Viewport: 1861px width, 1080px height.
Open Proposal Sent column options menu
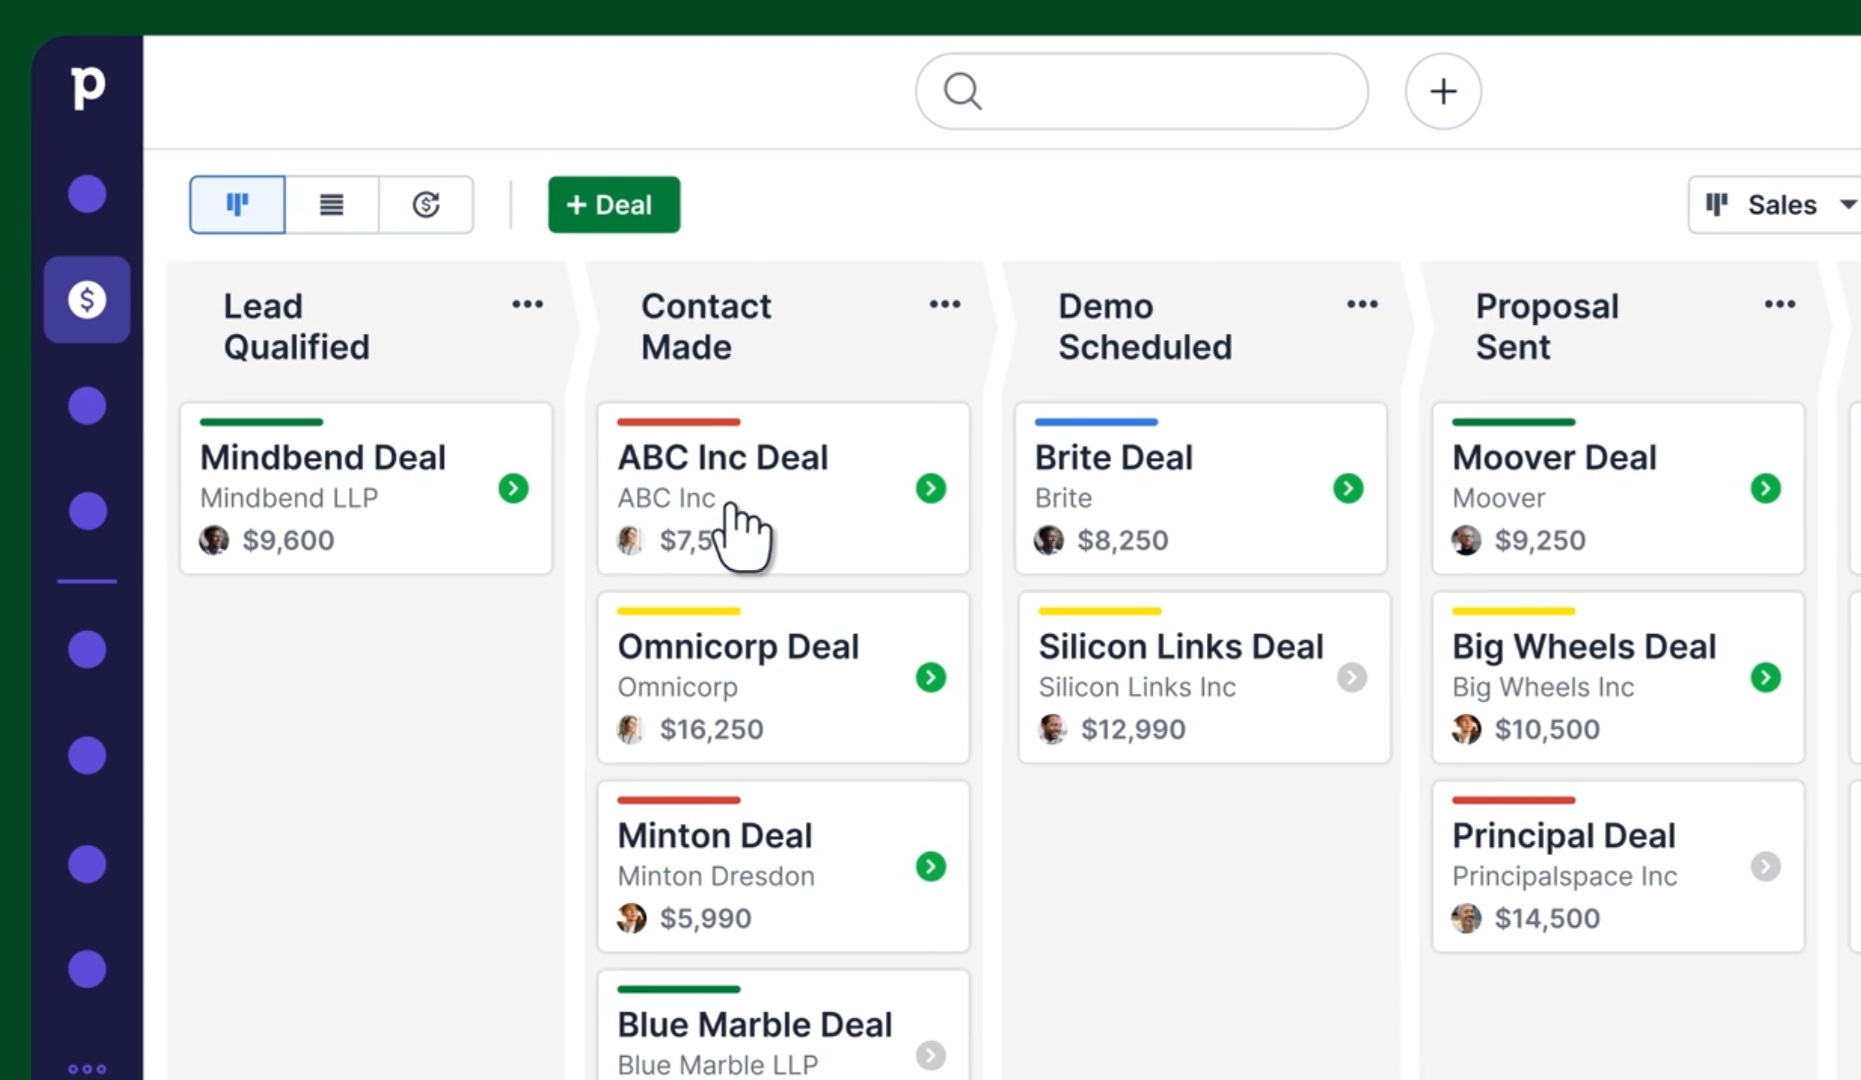point(1780,304)
